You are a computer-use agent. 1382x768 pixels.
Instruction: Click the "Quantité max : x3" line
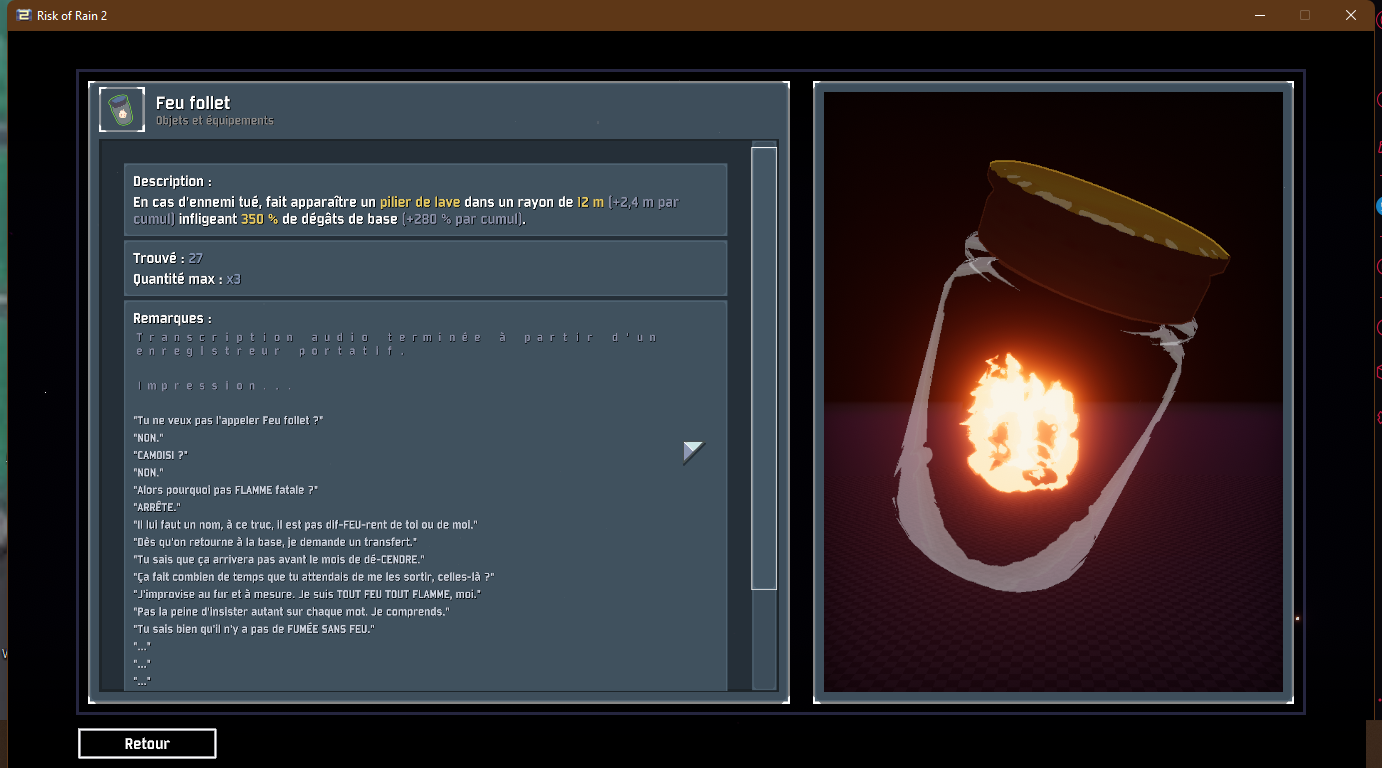tap(187, 279)
